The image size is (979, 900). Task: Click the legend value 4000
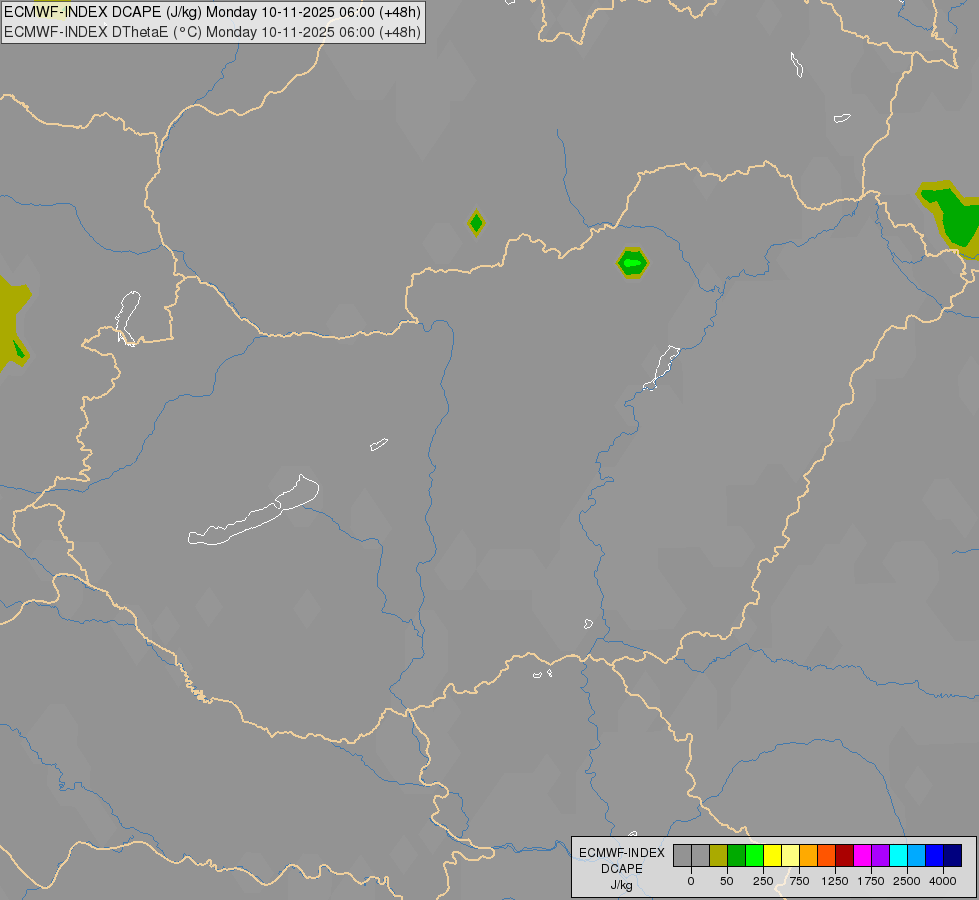click(x=943, y=881)
